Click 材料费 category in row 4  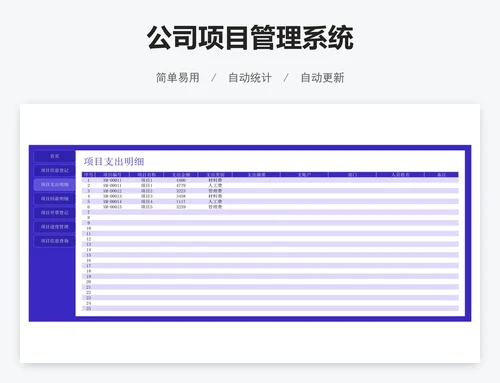[x=215, y=196]
